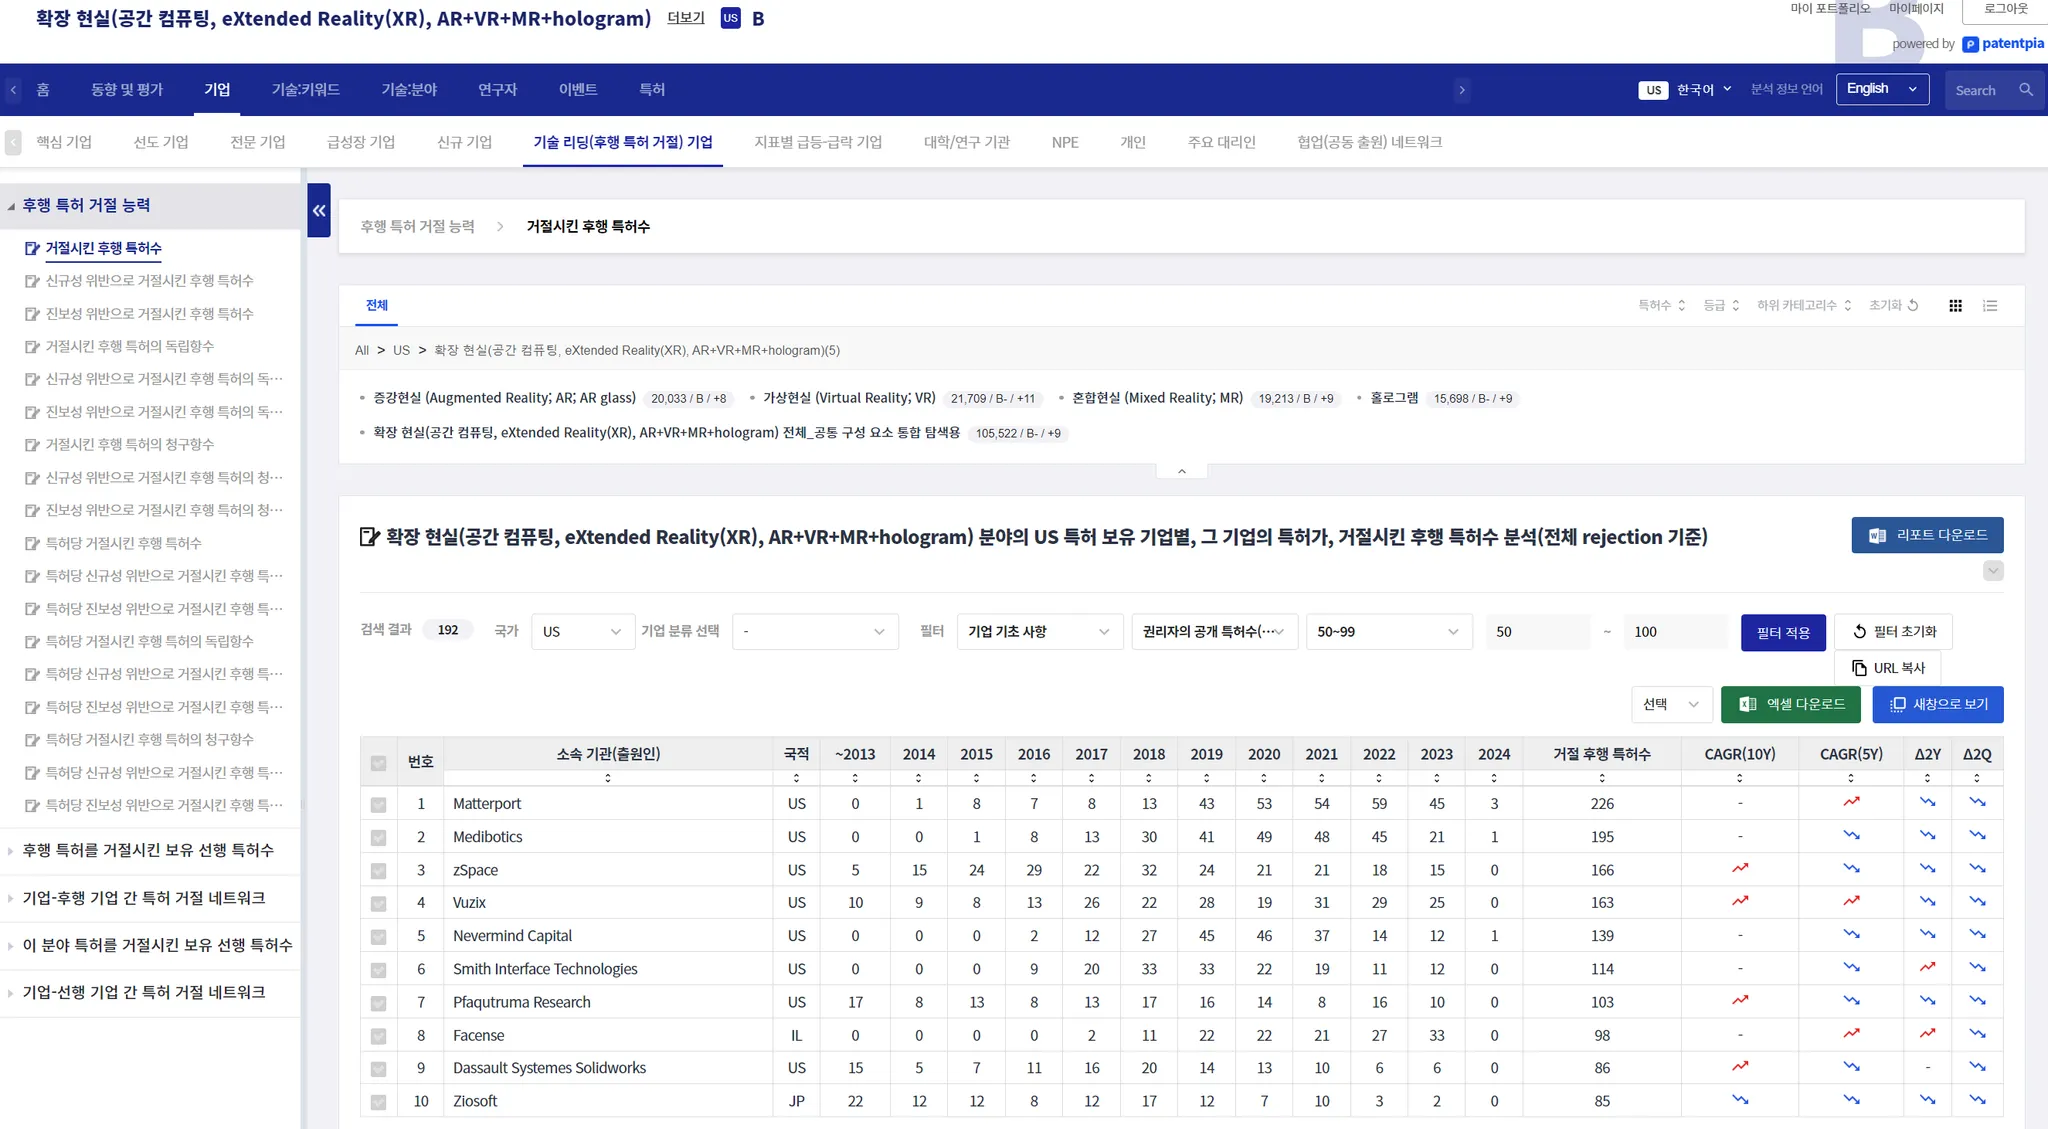The image size is (2048, 1129).
Task: Check the Vuzix row checkbox
Action: point(378,903)
